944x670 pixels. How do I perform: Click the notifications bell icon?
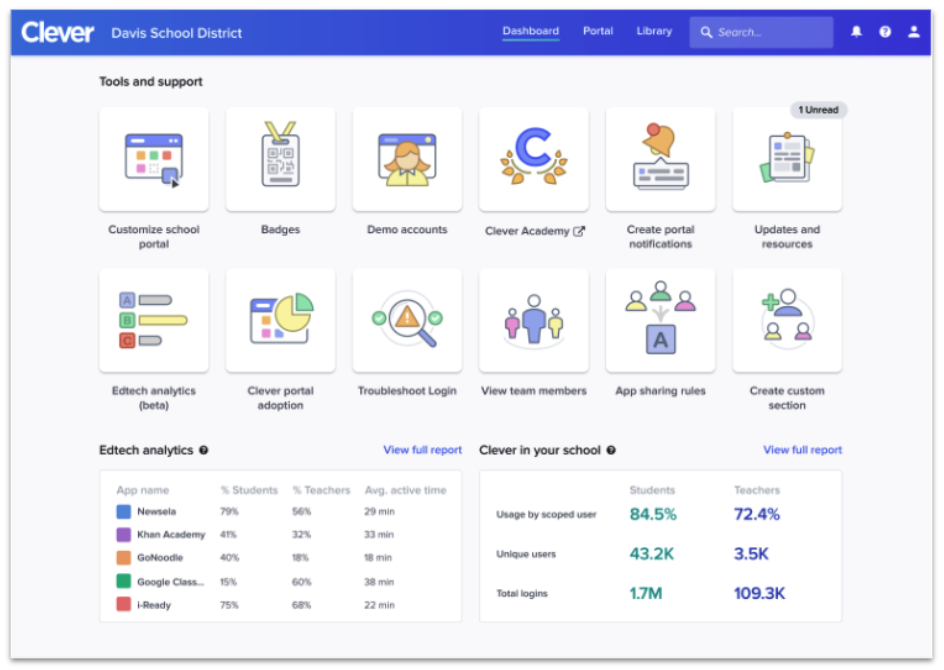pos(856,32)
